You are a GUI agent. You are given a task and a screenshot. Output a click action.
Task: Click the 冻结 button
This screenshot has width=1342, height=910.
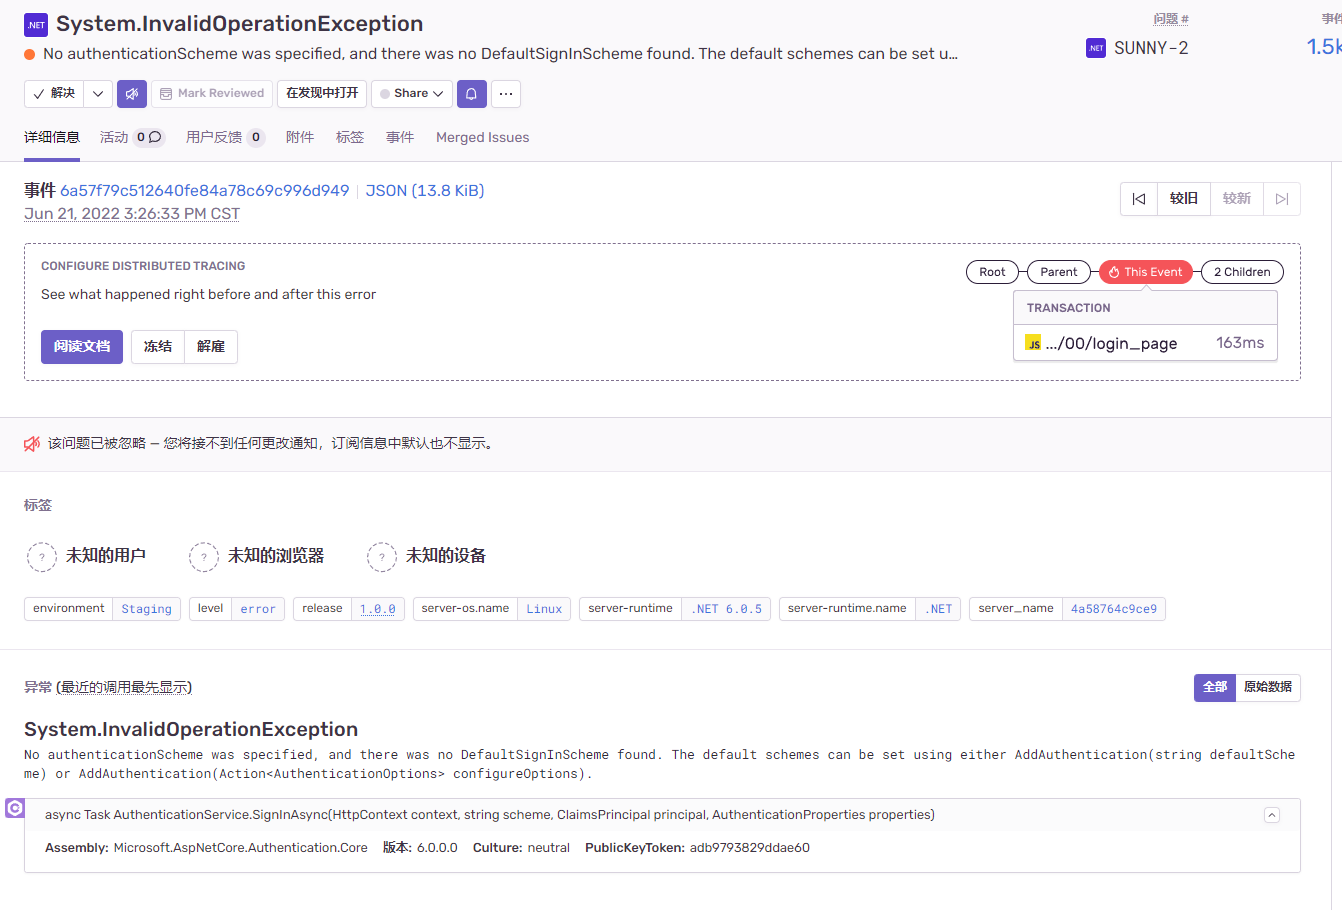[x=158, y=347]
